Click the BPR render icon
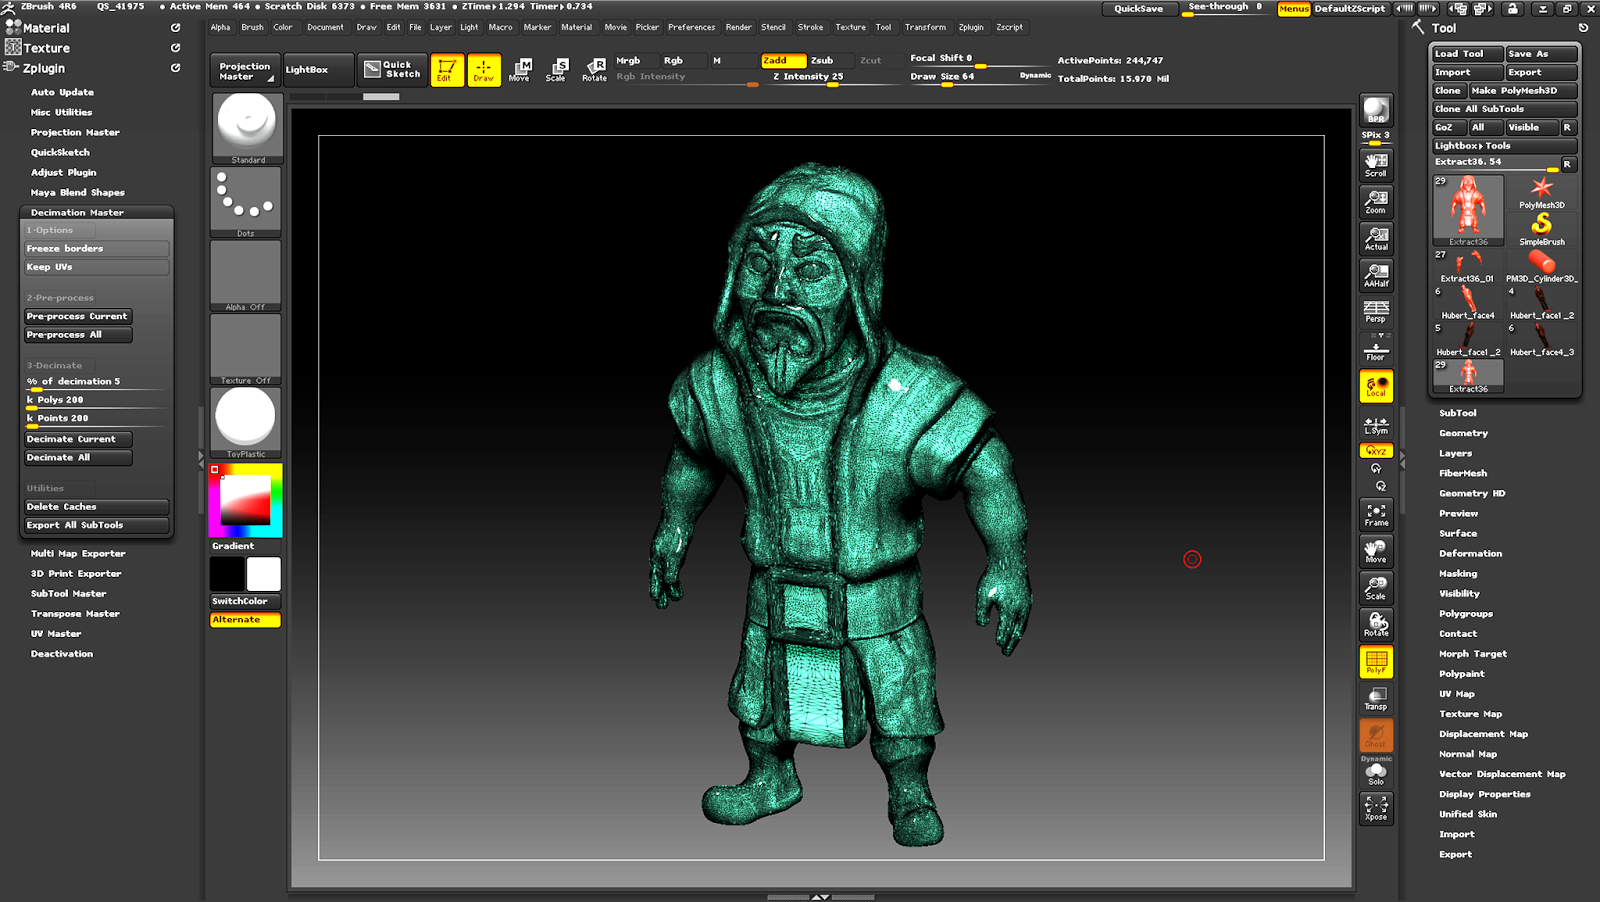This screenshot has width=1600, height=902. (x=1376, y=110)
